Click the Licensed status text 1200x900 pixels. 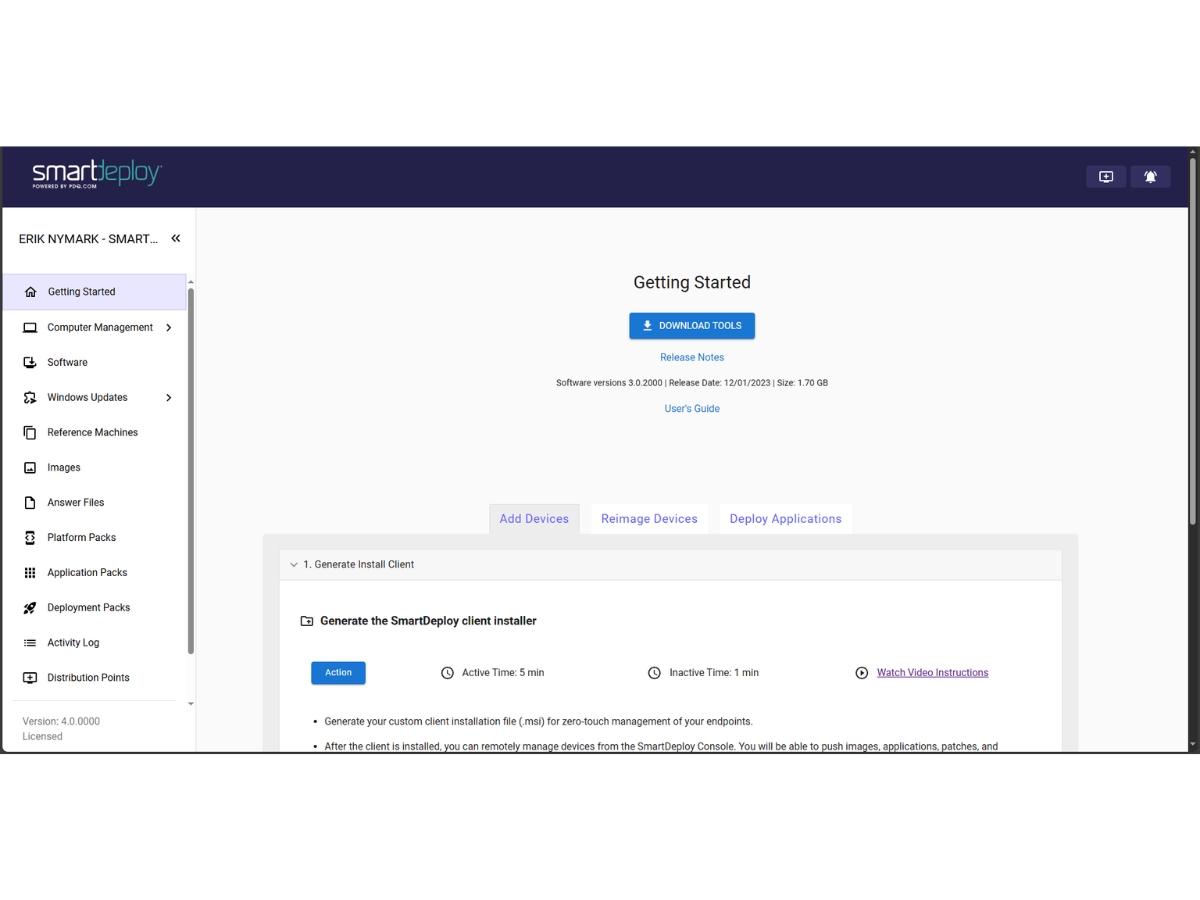42,736
